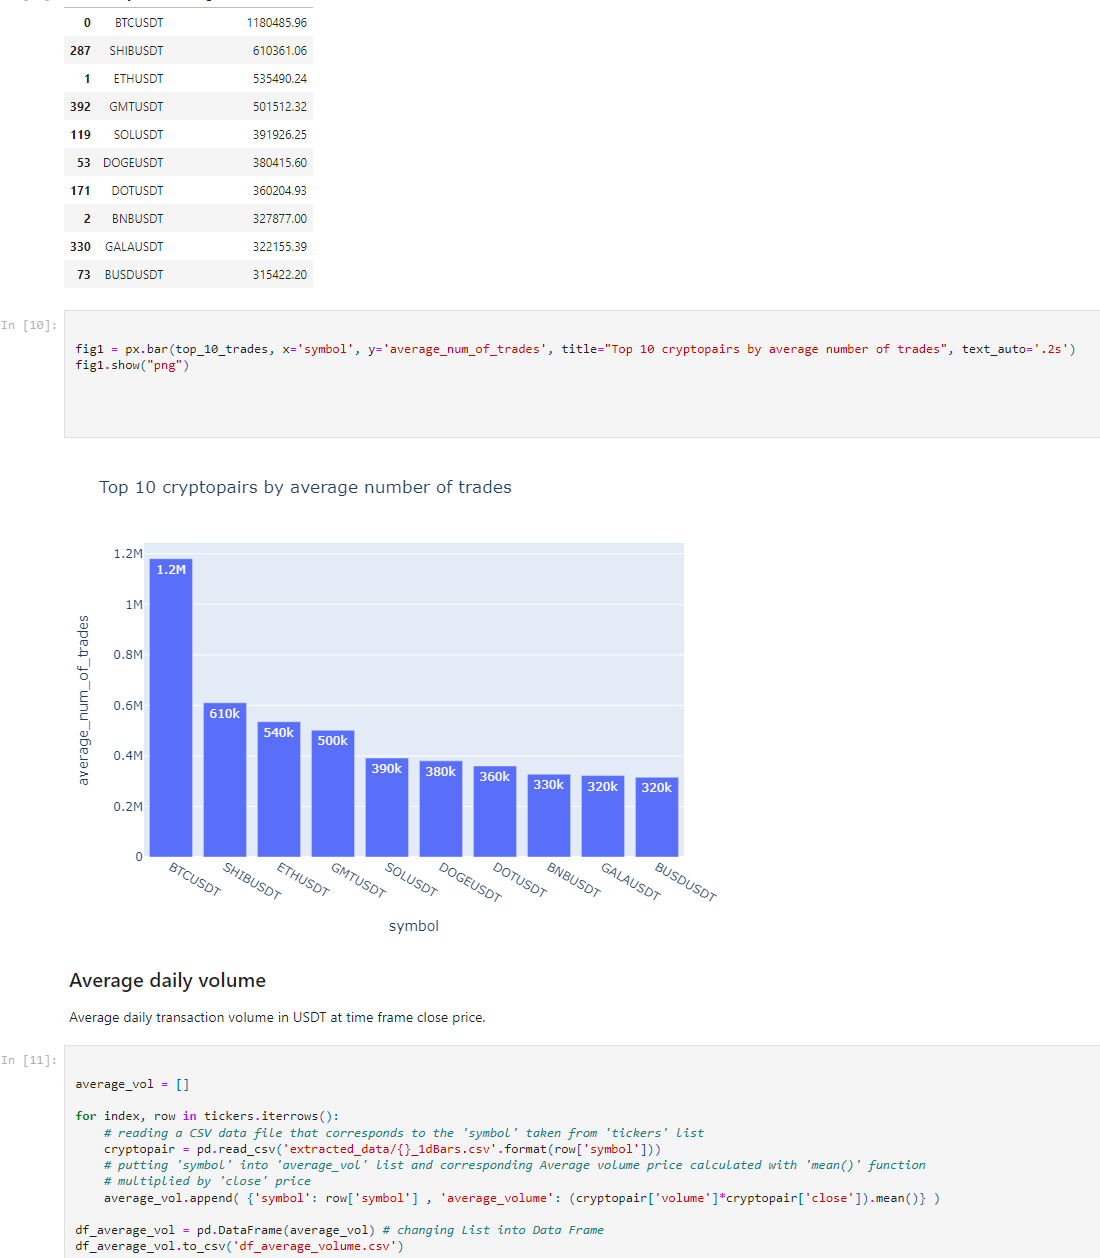Click inside the average_vol code cell

click(x=582, y=1151)
